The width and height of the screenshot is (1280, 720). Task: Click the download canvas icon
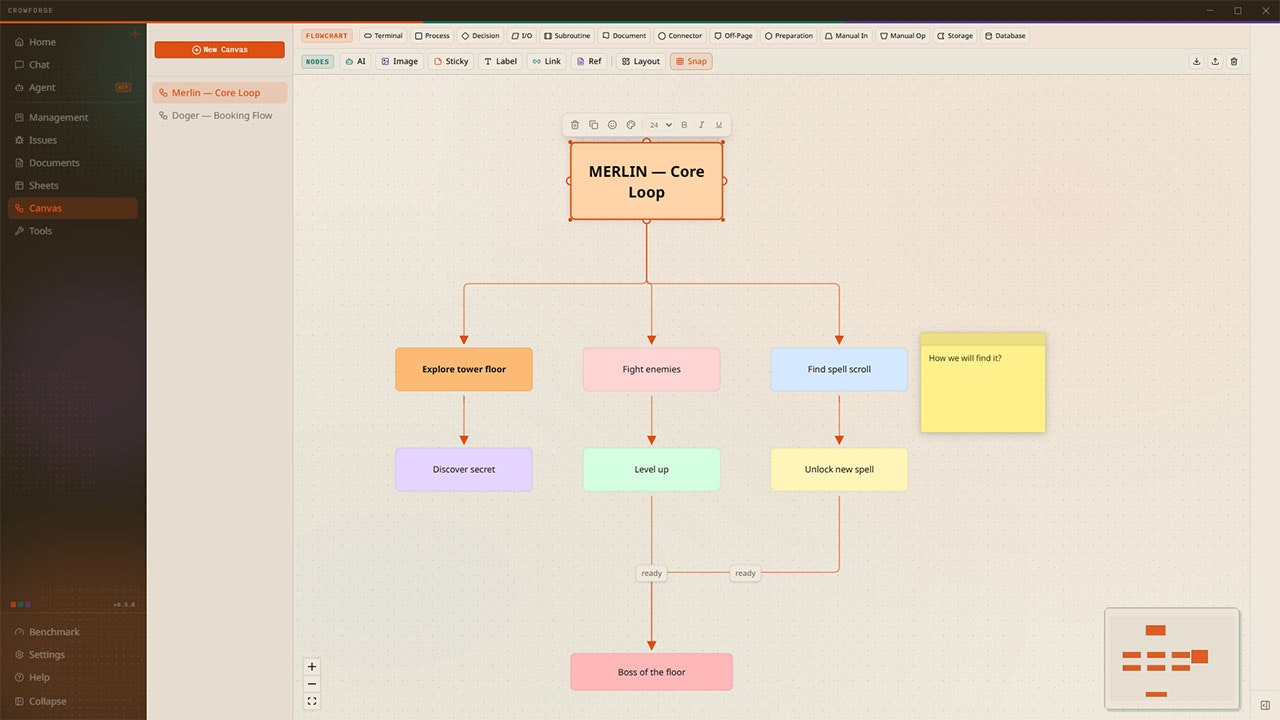(1196, 61)
